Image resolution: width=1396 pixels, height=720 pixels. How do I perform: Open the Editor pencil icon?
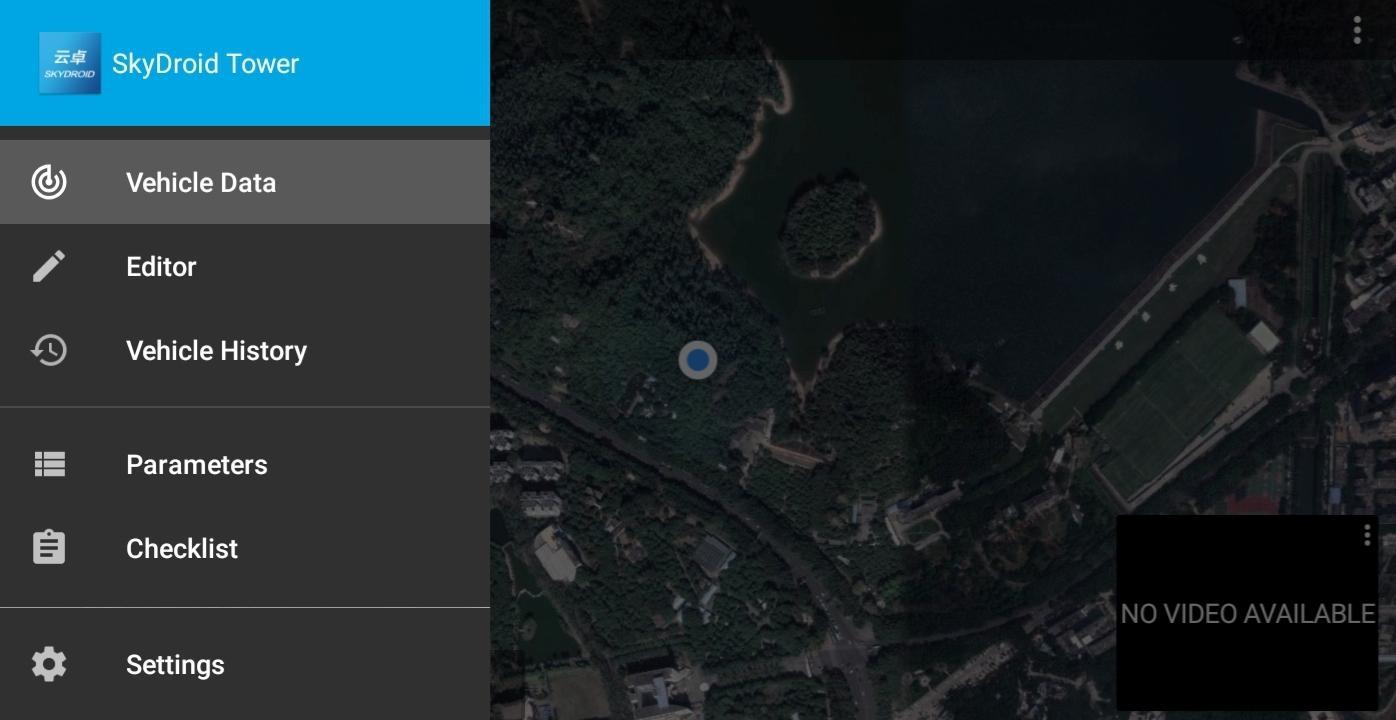49,266
